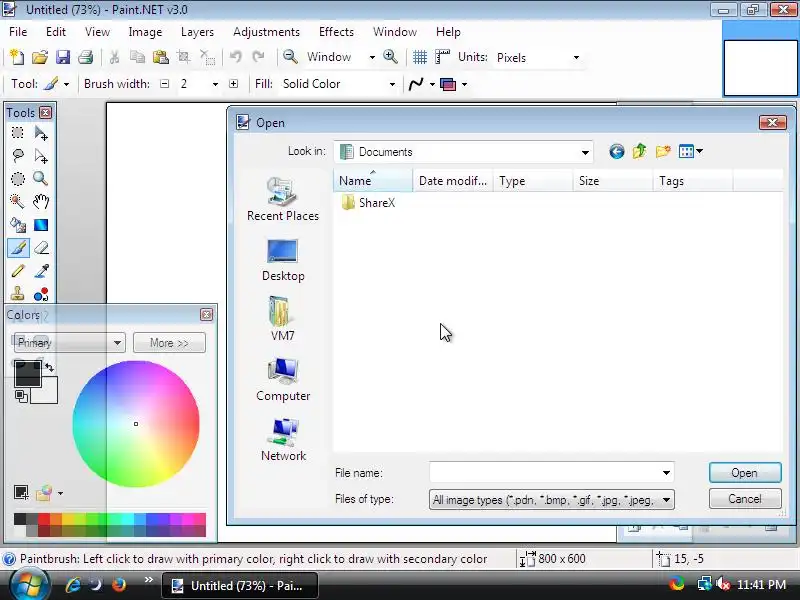The height and width of the screenshot is (600, 800).
Task: Select the Ellipse Select tool
Action: 18,179
